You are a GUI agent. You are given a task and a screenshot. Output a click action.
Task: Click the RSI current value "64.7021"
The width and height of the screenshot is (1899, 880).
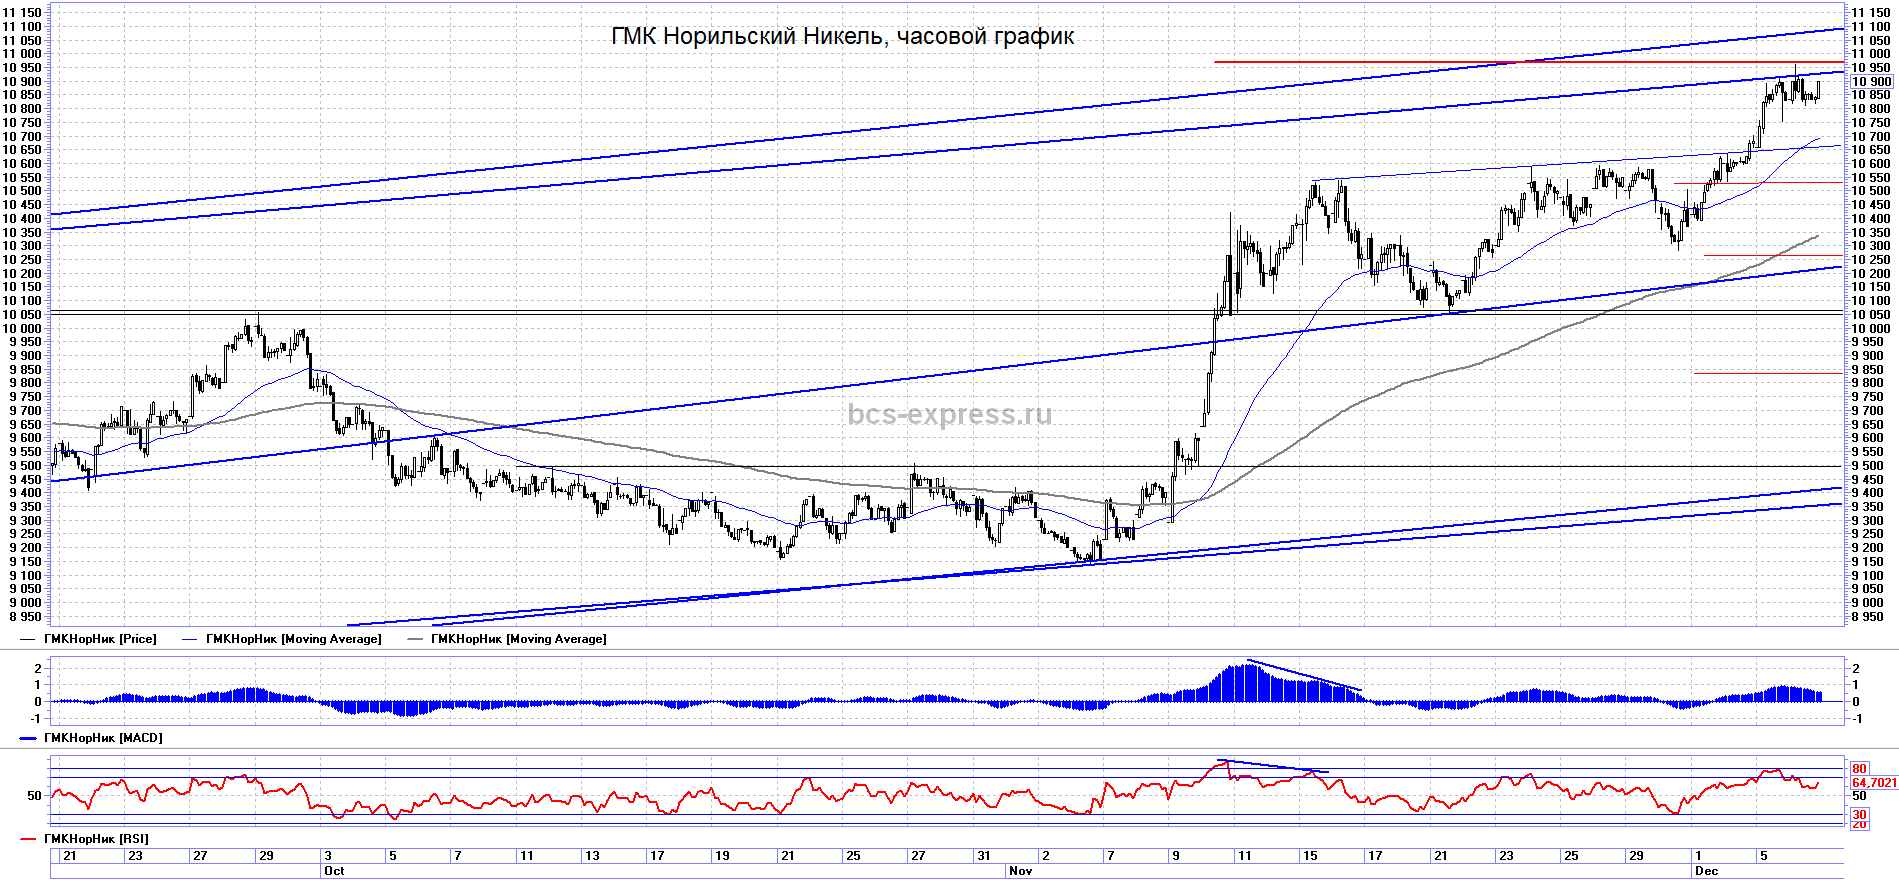pyautogui.click(x=1874, y=783)
